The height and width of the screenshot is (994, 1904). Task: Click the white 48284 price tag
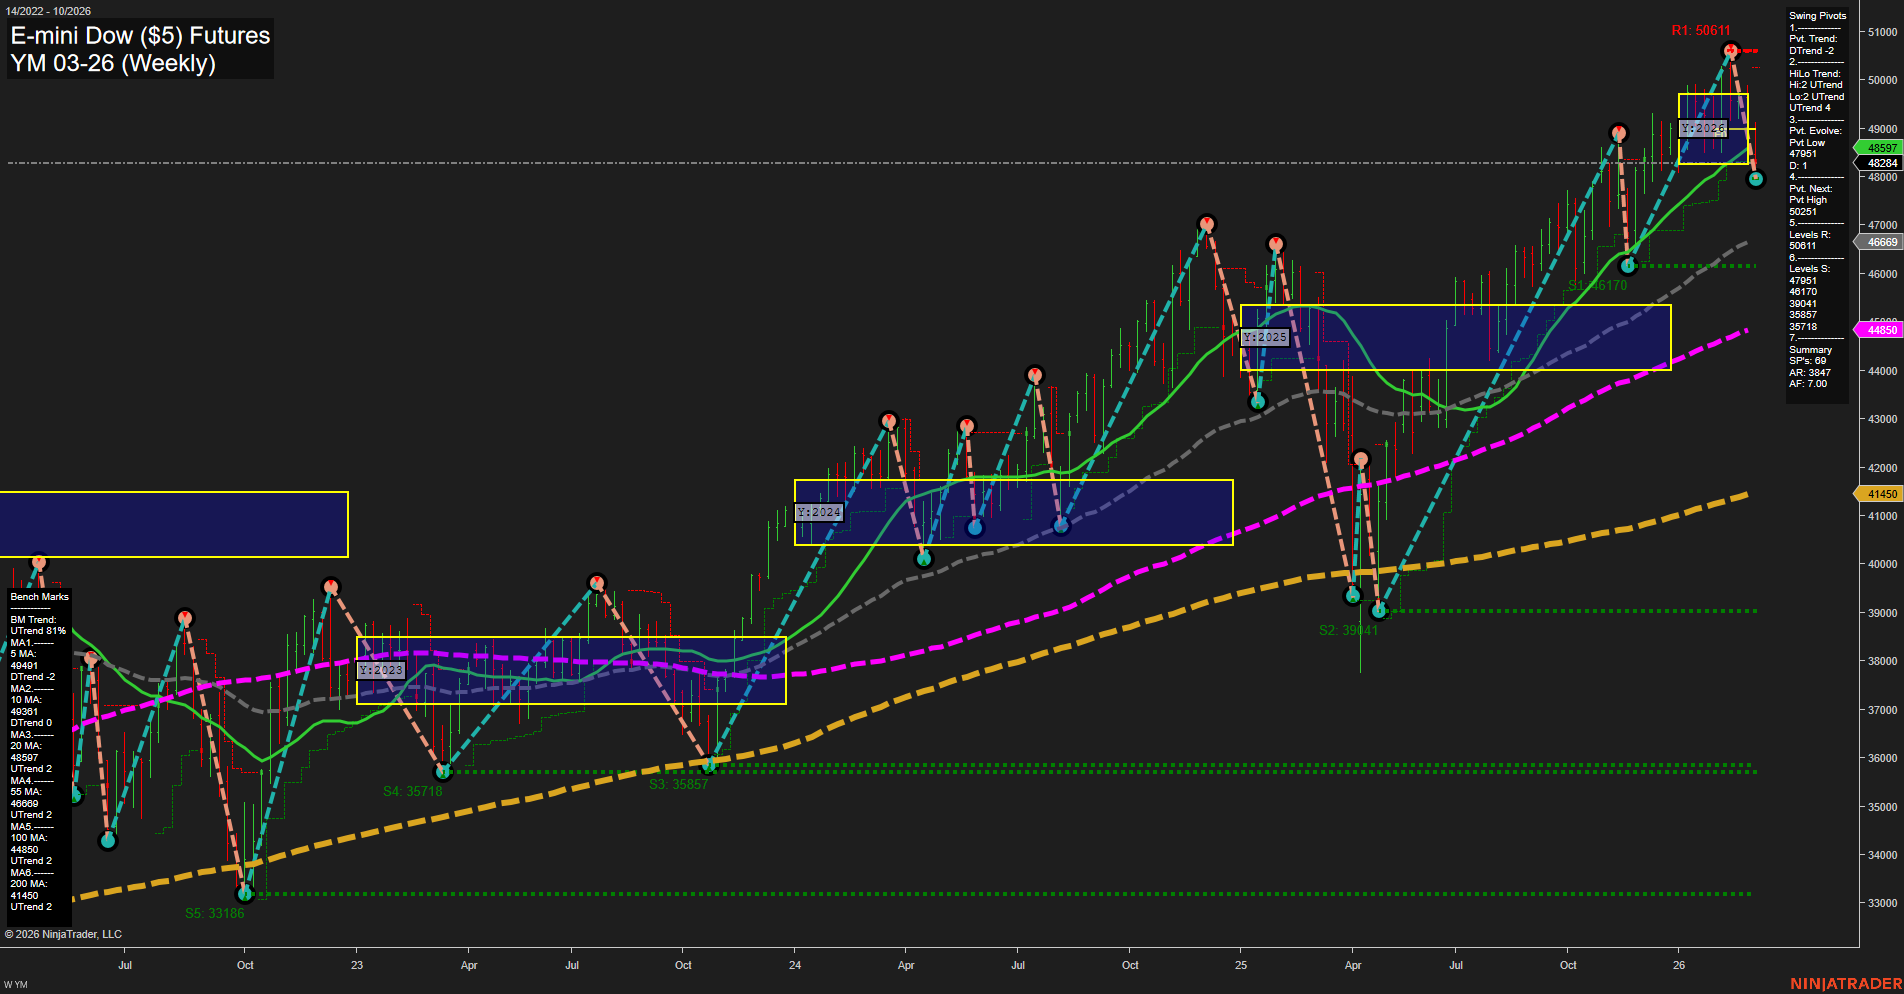[x=1878, y=163]
